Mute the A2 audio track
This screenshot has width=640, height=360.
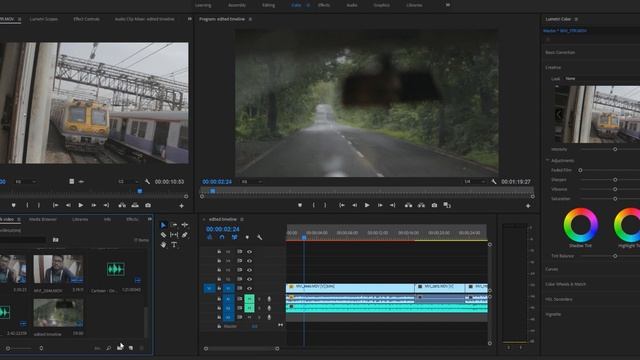point(249,308)
